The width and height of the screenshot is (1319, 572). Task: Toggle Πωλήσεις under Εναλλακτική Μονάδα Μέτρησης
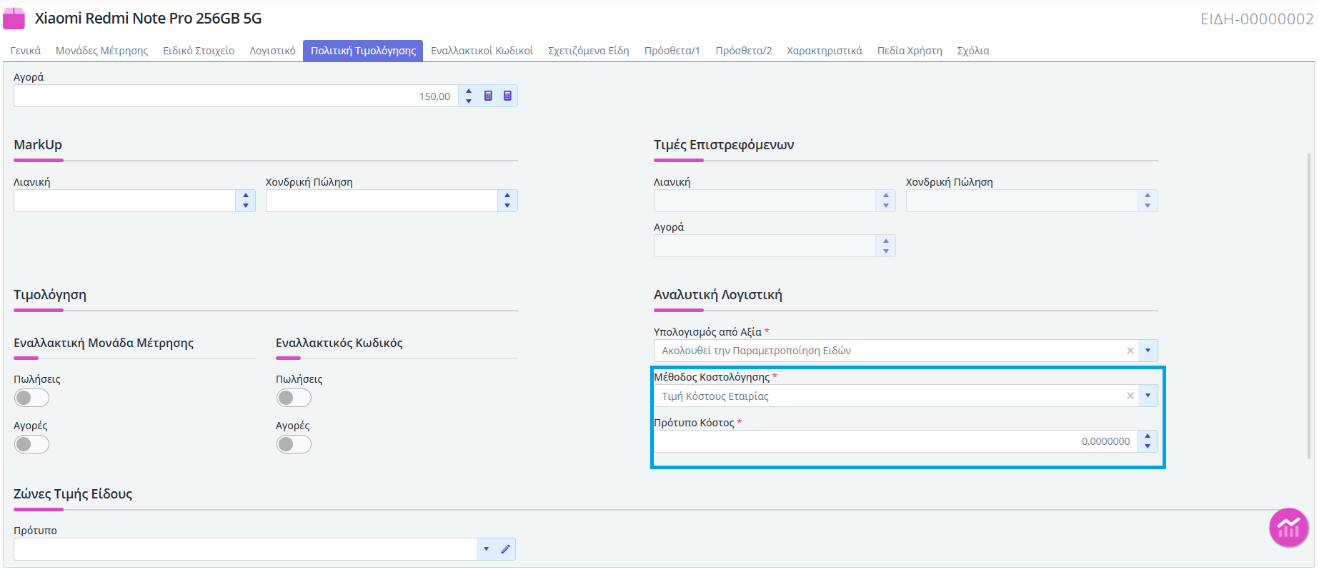click(x=31, y=398)
